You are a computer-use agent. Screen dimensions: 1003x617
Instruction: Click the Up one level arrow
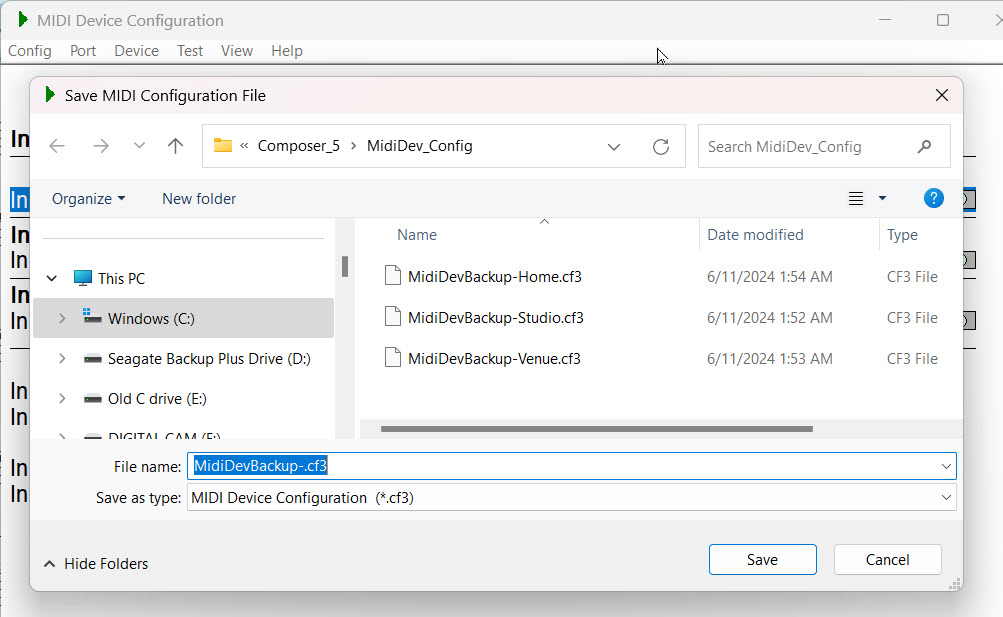point(176,146)
